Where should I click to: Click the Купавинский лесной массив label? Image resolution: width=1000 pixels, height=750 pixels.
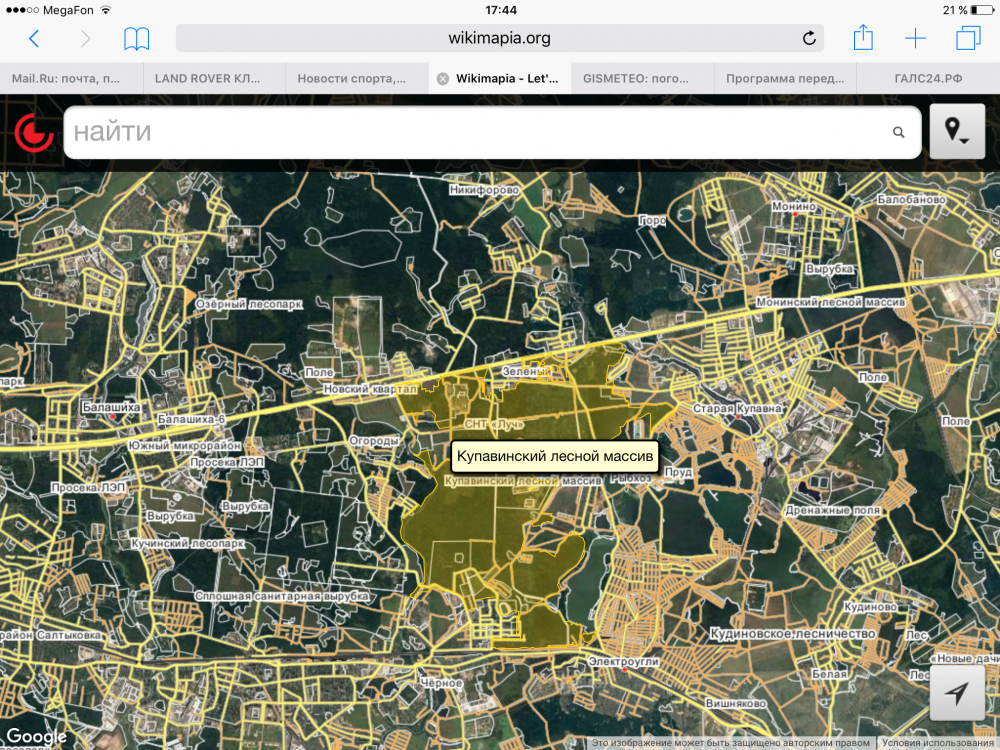pos(555,456)
